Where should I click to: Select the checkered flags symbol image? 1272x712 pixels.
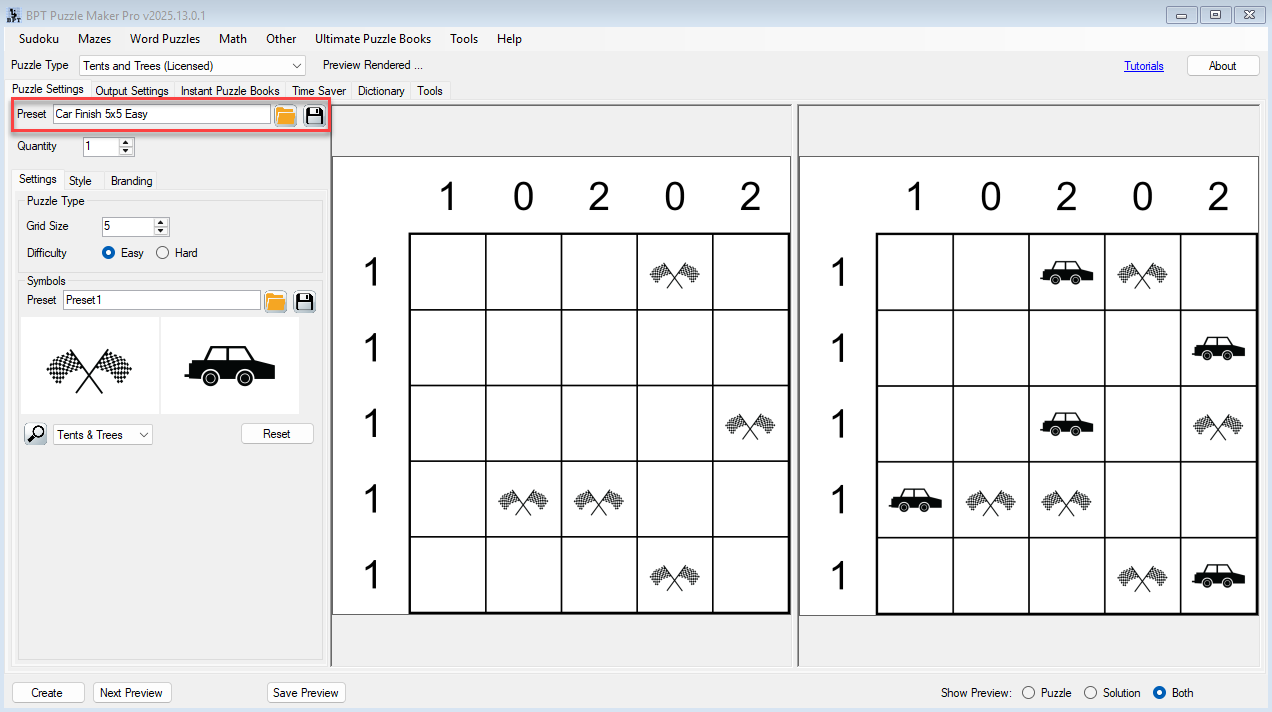coord(89,367)
